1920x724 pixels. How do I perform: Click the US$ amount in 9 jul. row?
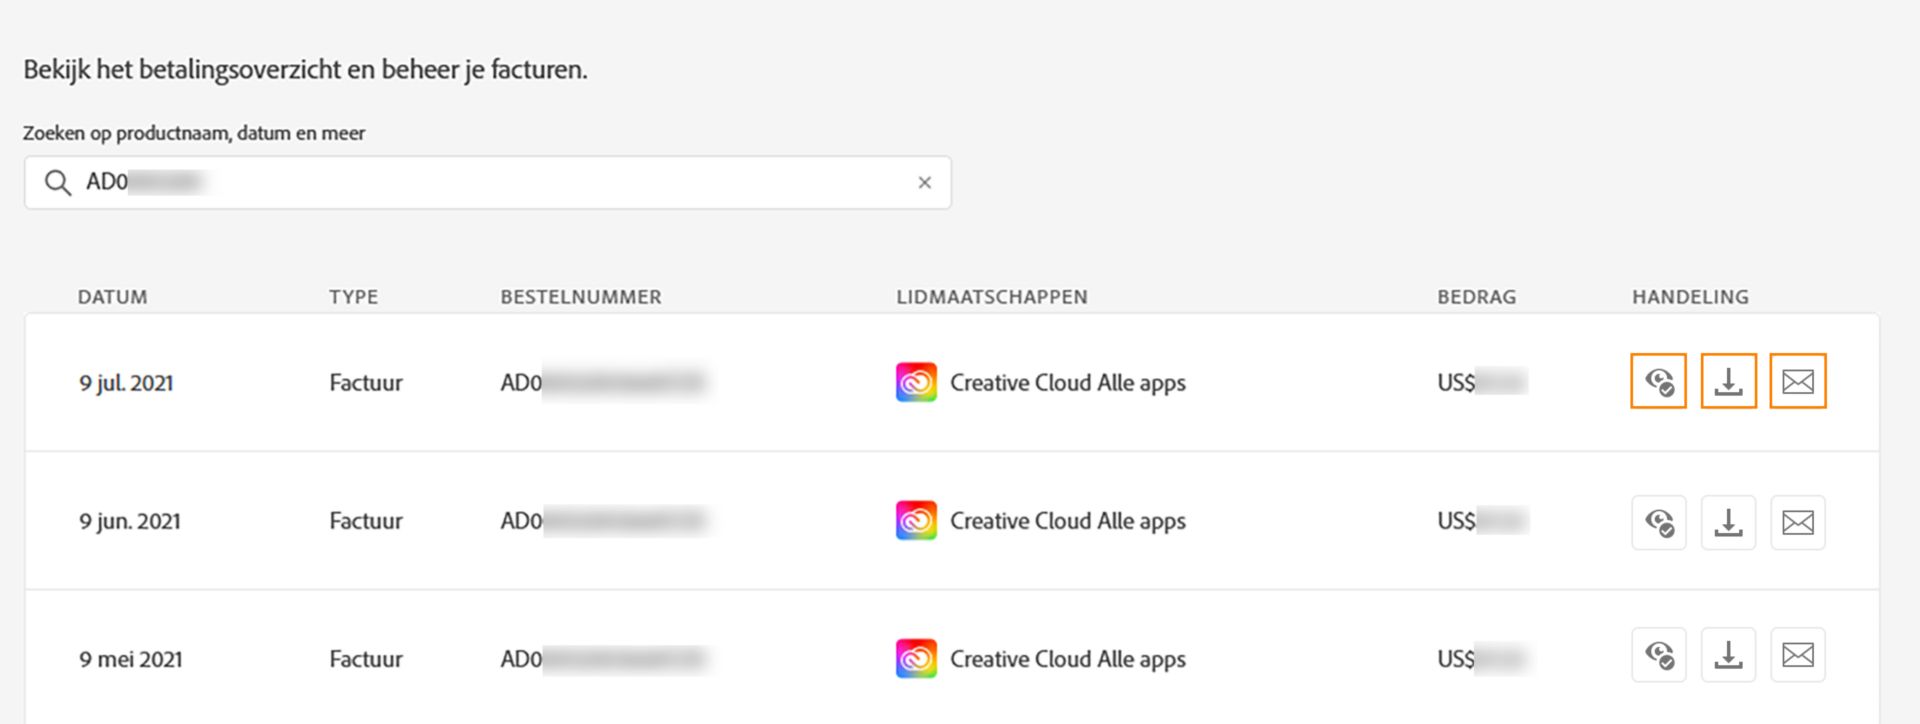(x=1482, y=383)
